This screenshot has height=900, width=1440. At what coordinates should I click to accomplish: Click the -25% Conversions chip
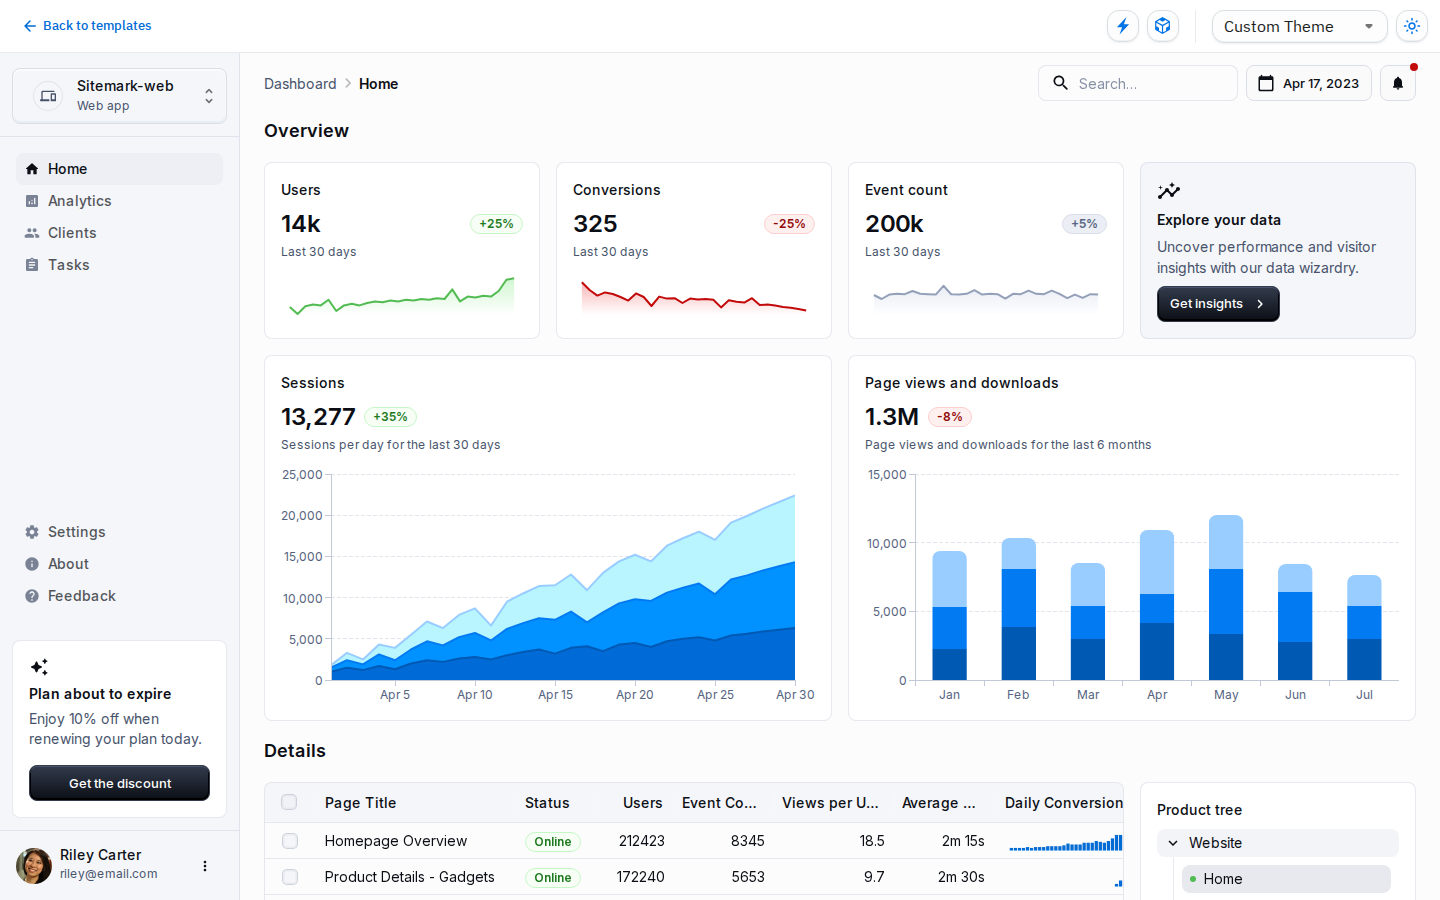coord(789,224)
